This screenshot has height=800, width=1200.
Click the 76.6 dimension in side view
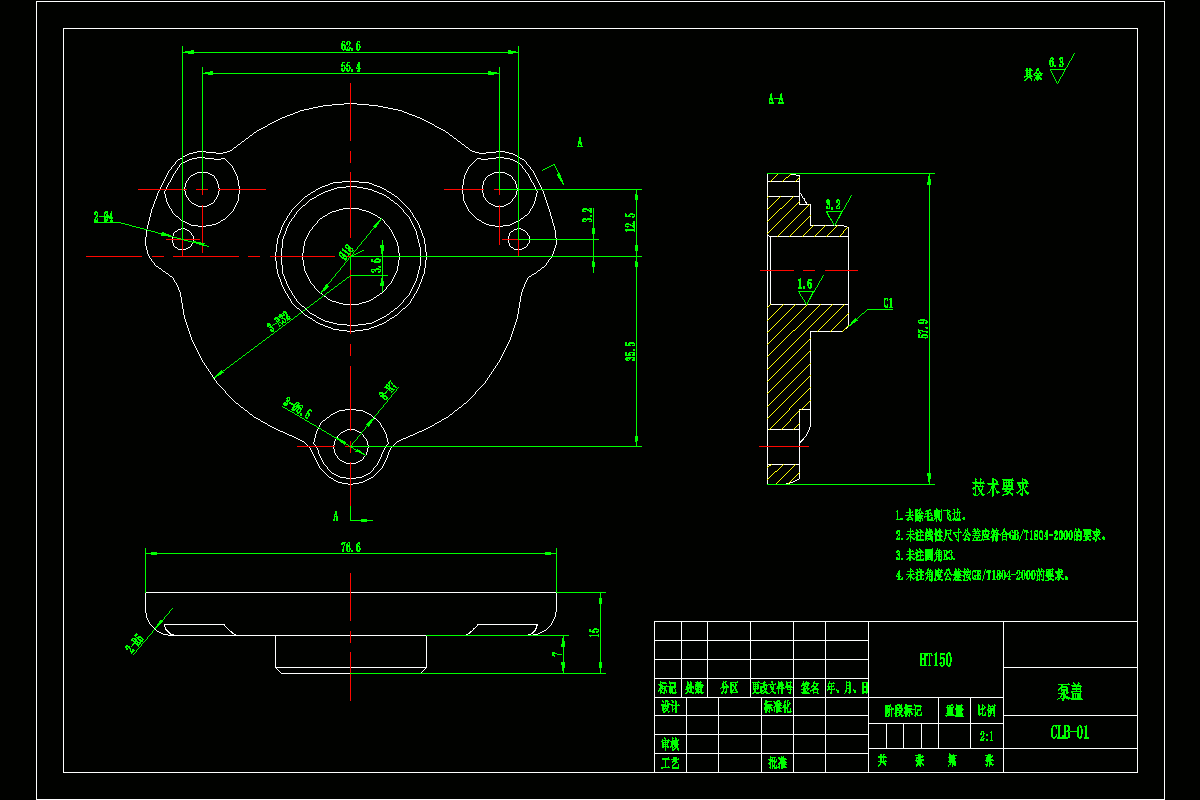(351, 547)
